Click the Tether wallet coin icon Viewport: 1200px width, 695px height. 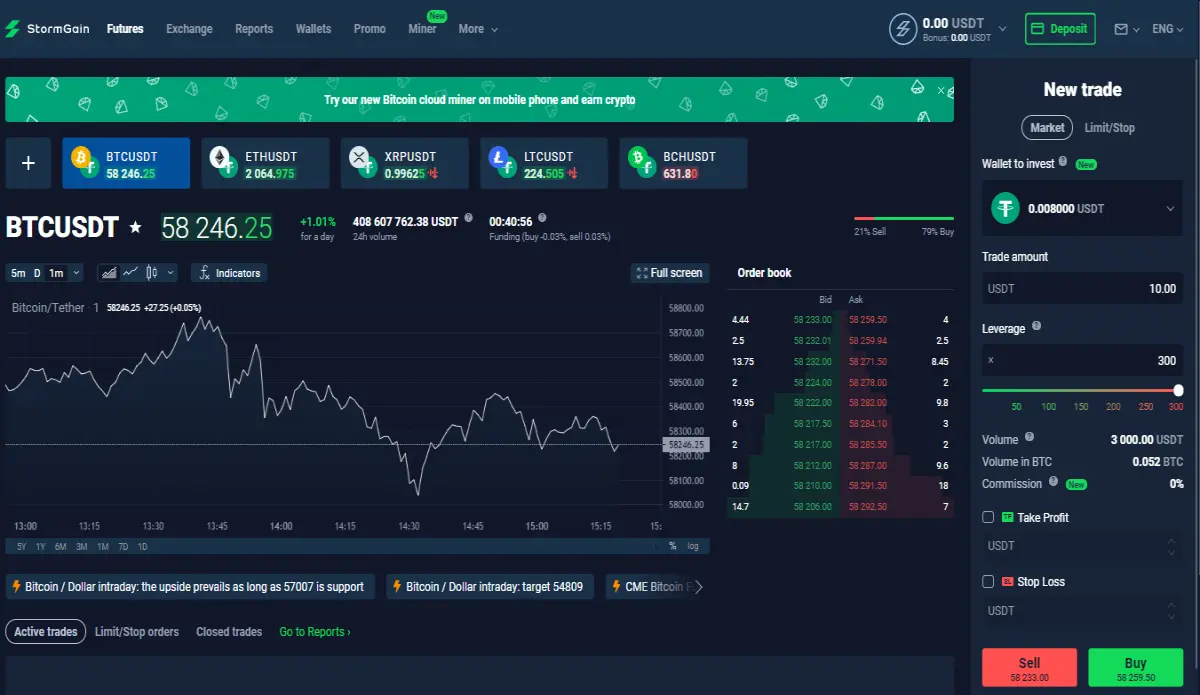tap(1005, 208)
